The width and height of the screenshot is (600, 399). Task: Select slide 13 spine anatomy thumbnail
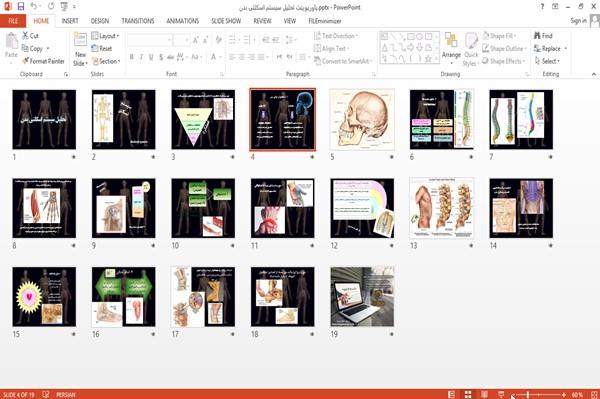pos(442,208)
